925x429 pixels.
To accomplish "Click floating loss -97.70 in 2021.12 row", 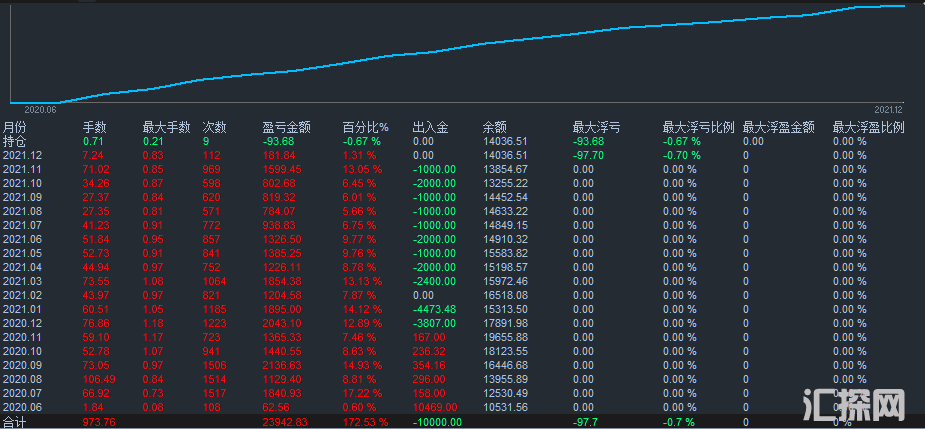I will point(588,155).
